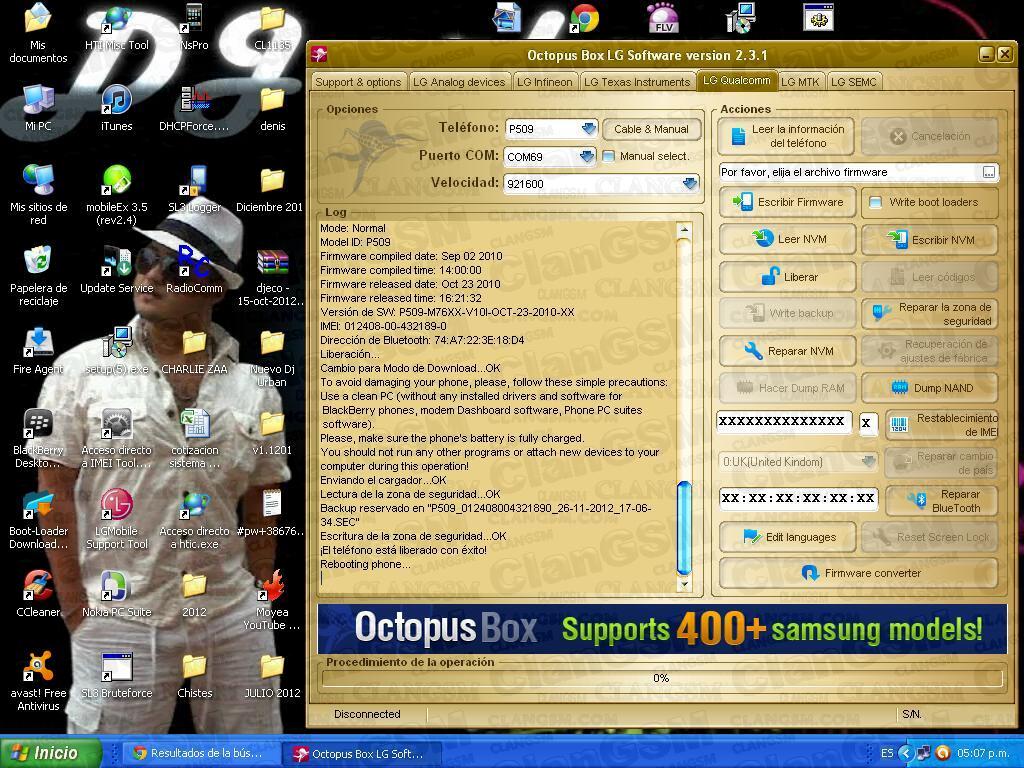Viewport: 1024px width, 768px height.
Task: Launch the HTI Misc Tool shortcut
Action: click(x=116, y=27)
